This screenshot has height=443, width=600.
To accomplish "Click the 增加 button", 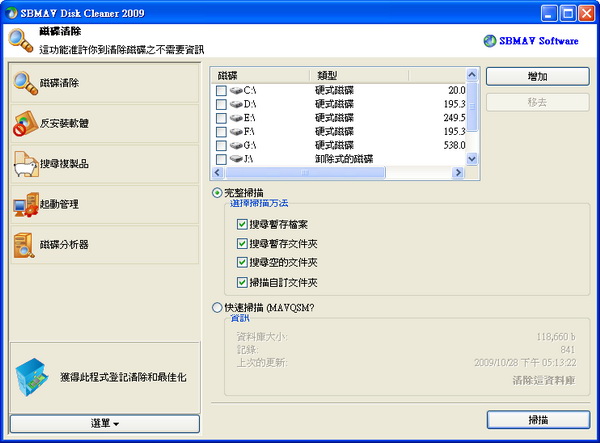I will tap(537, 76).
